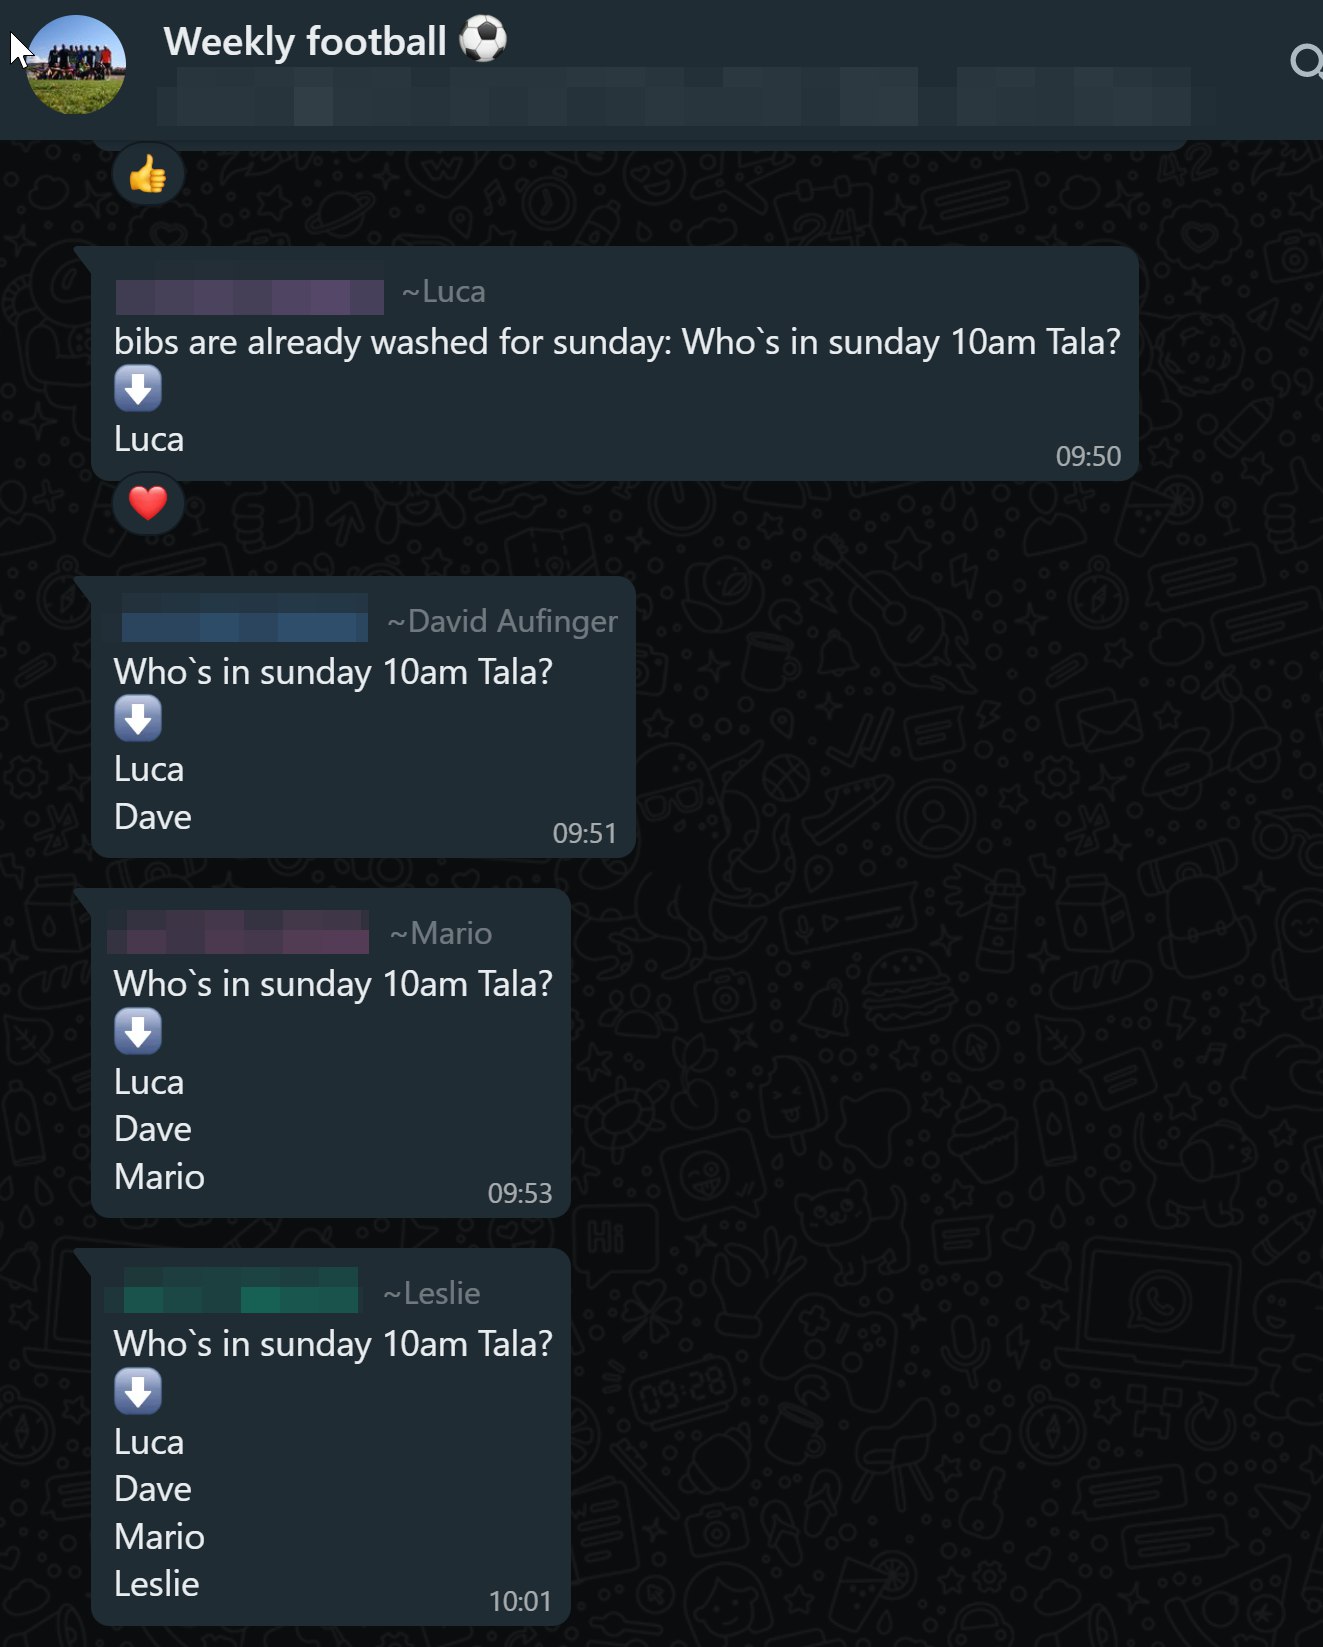The width and height of the screenshot is (1323, 1647).
Task: Click the ~Luca sender name
Action: pyautogui.click(x=443, y=292)
